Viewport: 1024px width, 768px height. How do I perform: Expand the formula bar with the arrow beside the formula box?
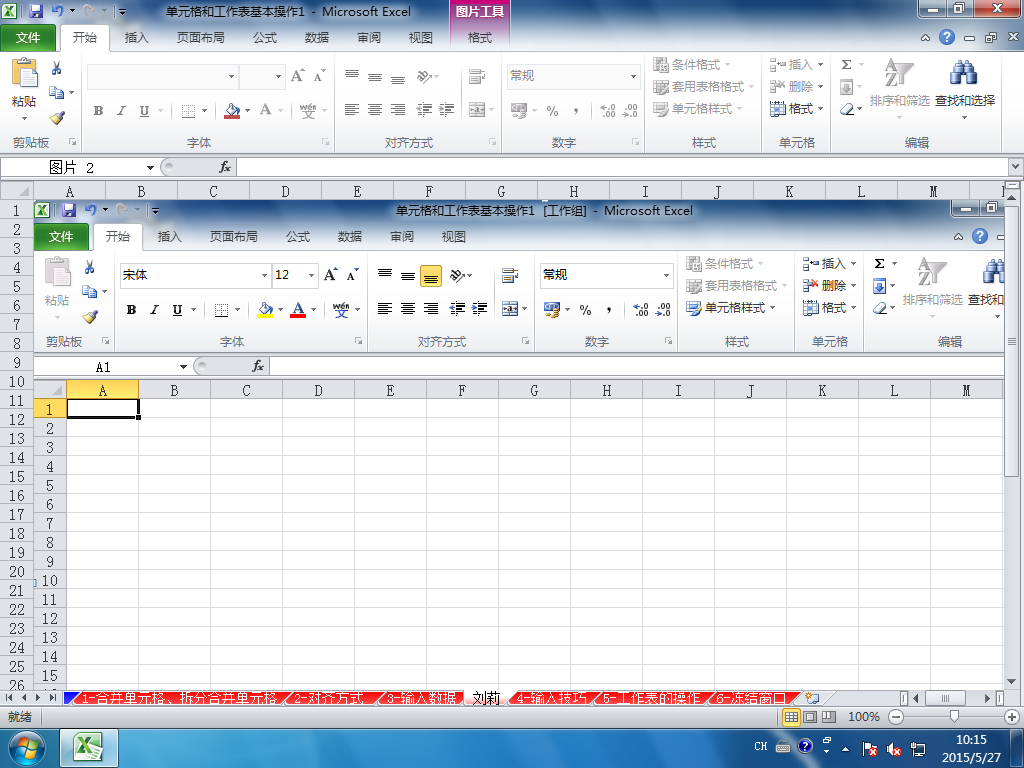(1016, 167)
